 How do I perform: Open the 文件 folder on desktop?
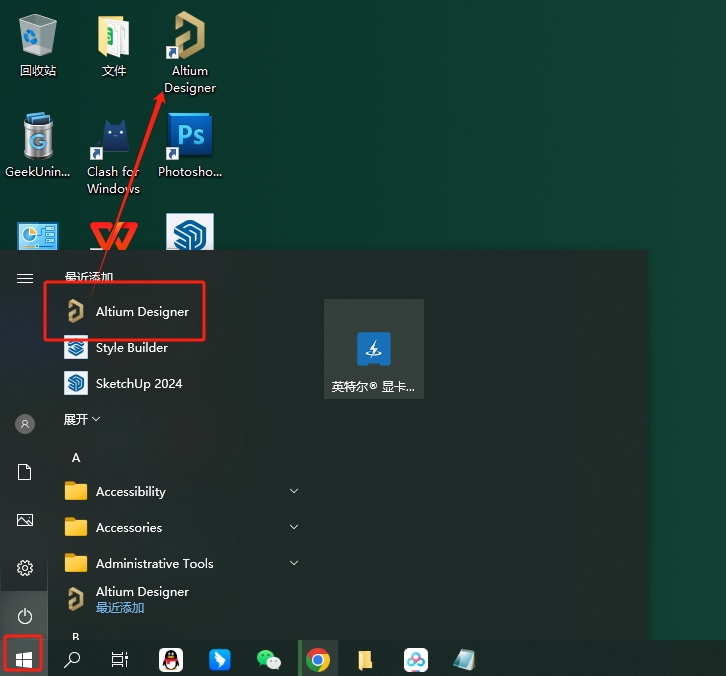point(113,46)
